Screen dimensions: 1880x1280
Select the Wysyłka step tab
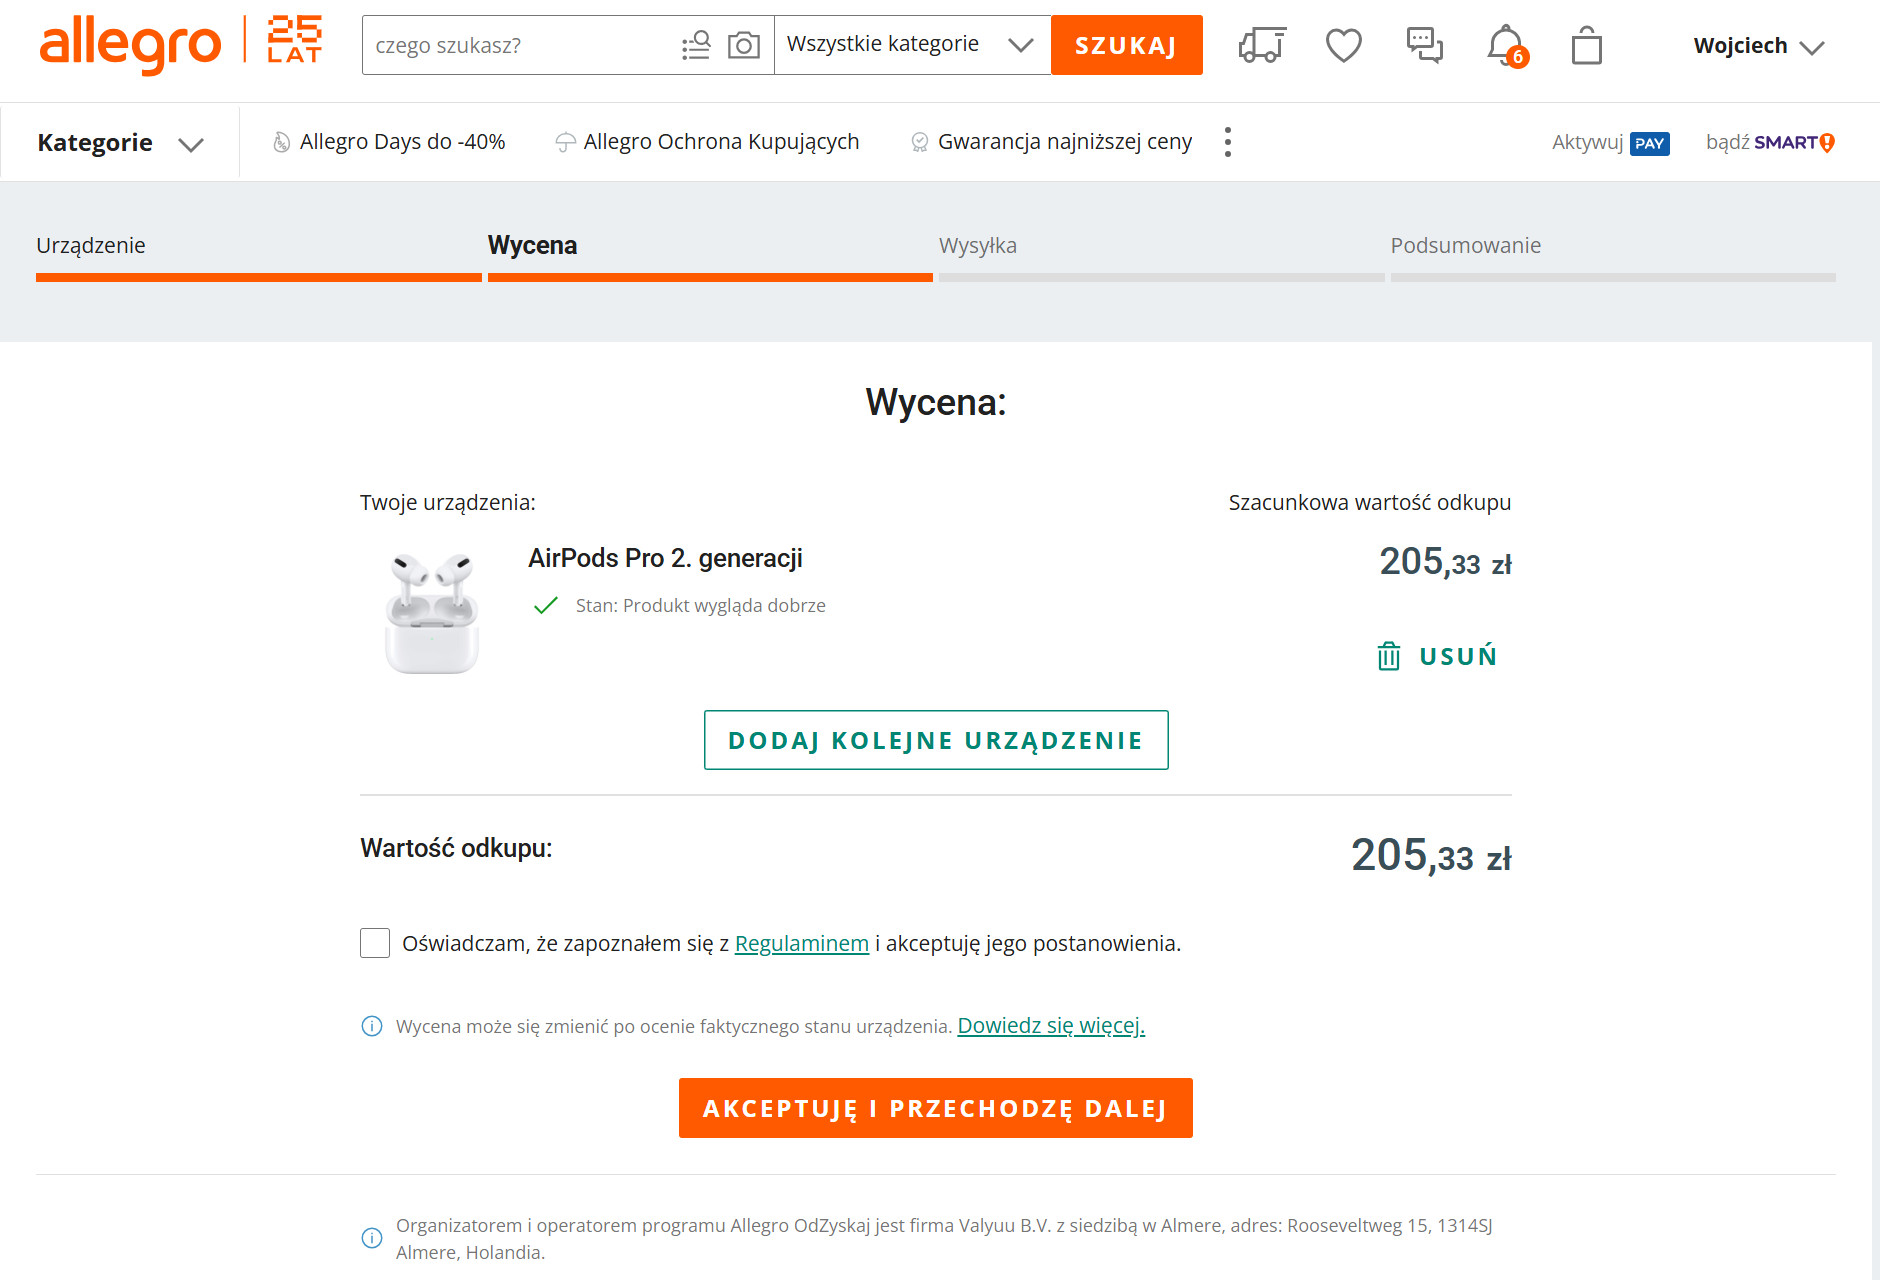[x=977, y=246]
